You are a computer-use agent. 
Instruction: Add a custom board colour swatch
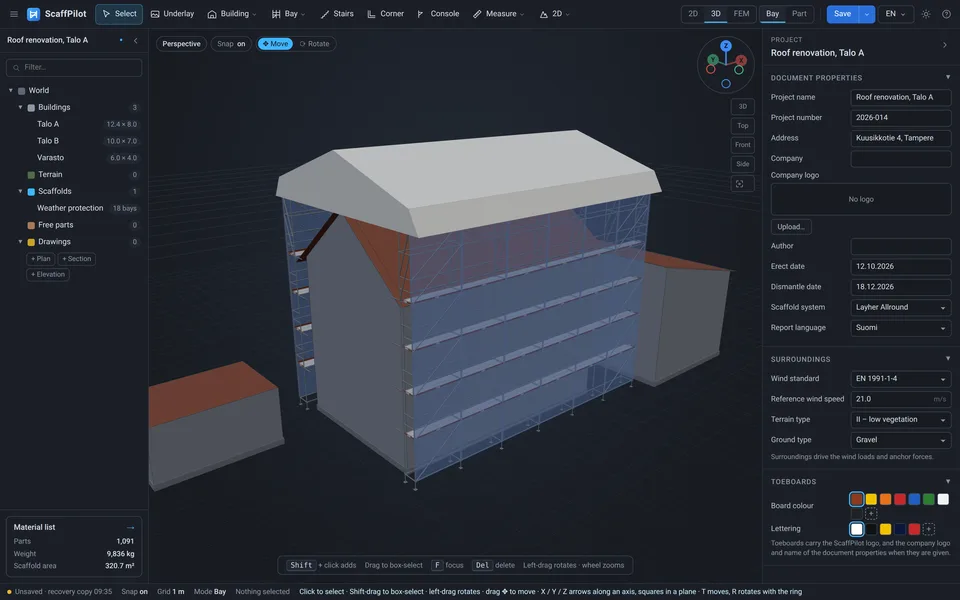[871, 514]
